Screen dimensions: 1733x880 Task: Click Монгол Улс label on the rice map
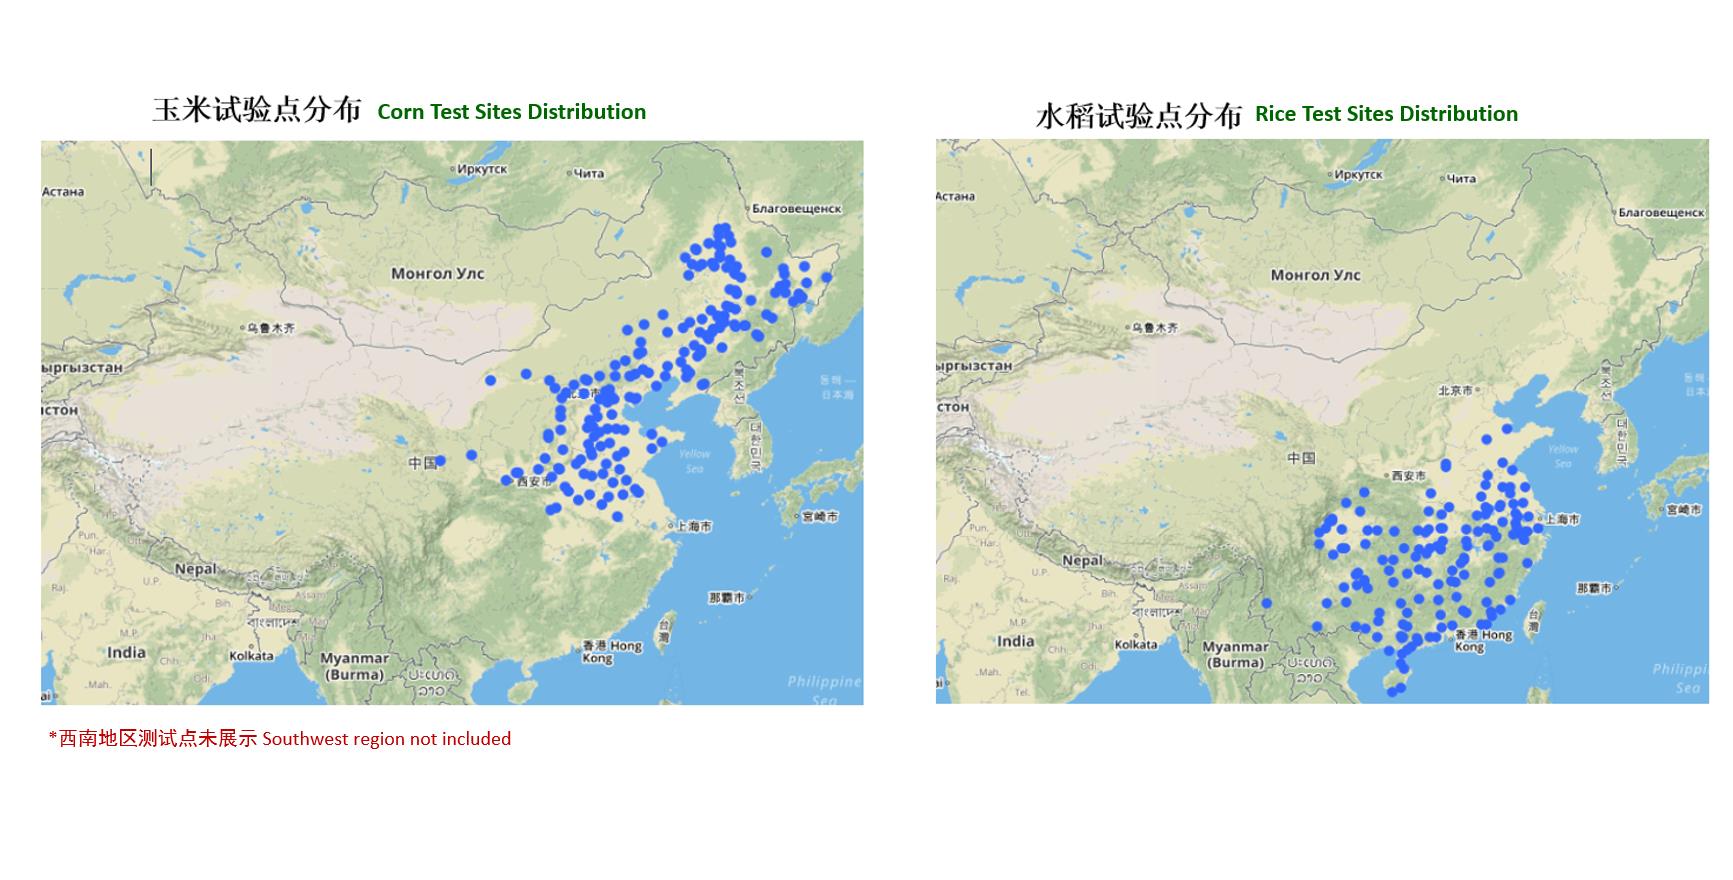pos(1315,274)
